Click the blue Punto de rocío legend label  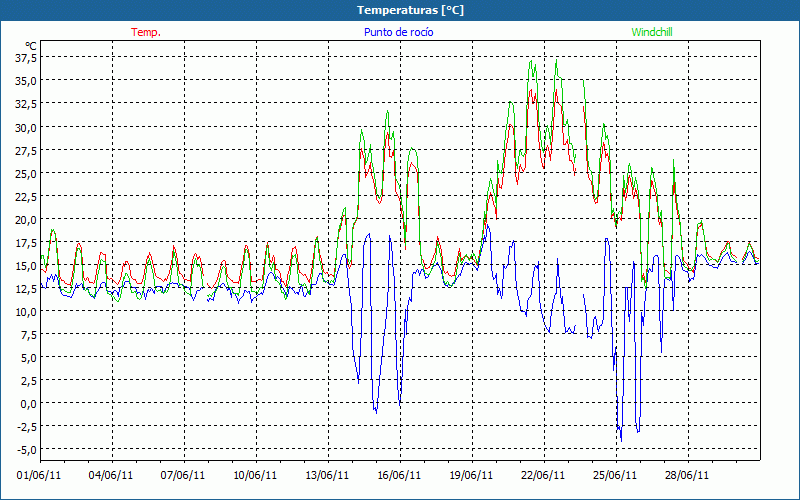click(398, 32)
